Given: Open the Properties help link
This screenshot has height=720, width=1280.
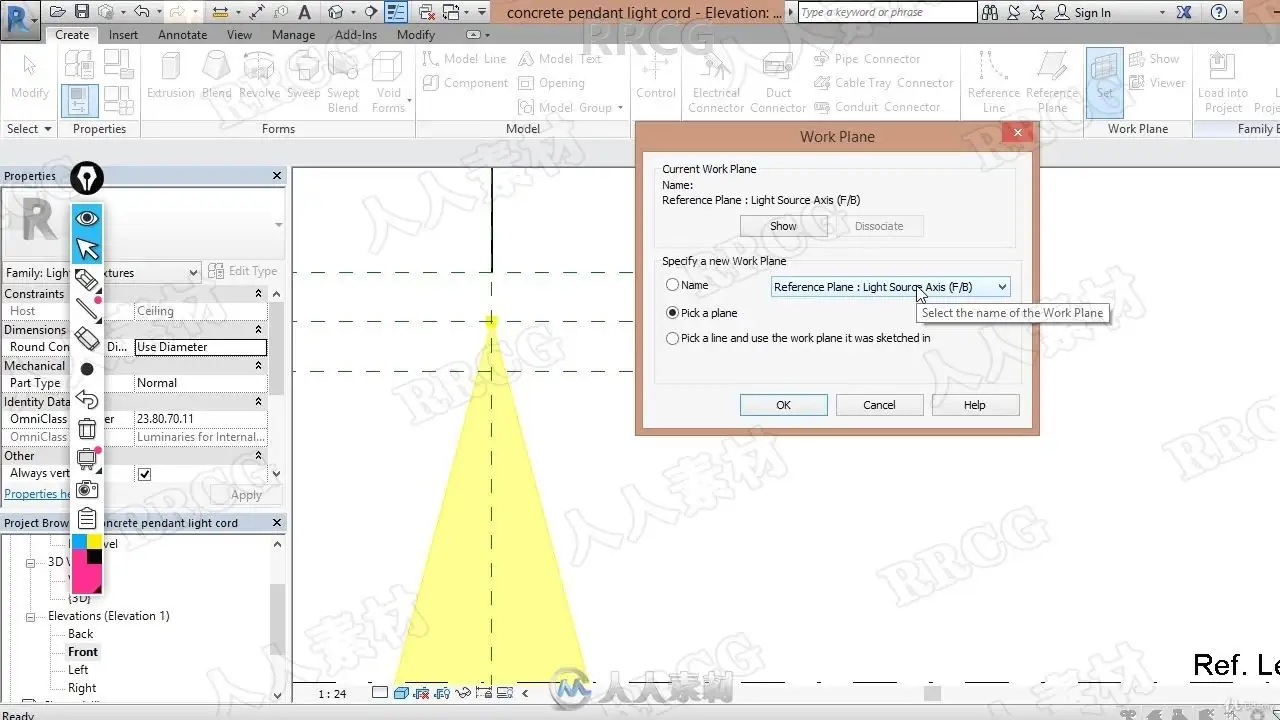Looking at the screenshot, I should pyautogui.click(x=37, y=494).
